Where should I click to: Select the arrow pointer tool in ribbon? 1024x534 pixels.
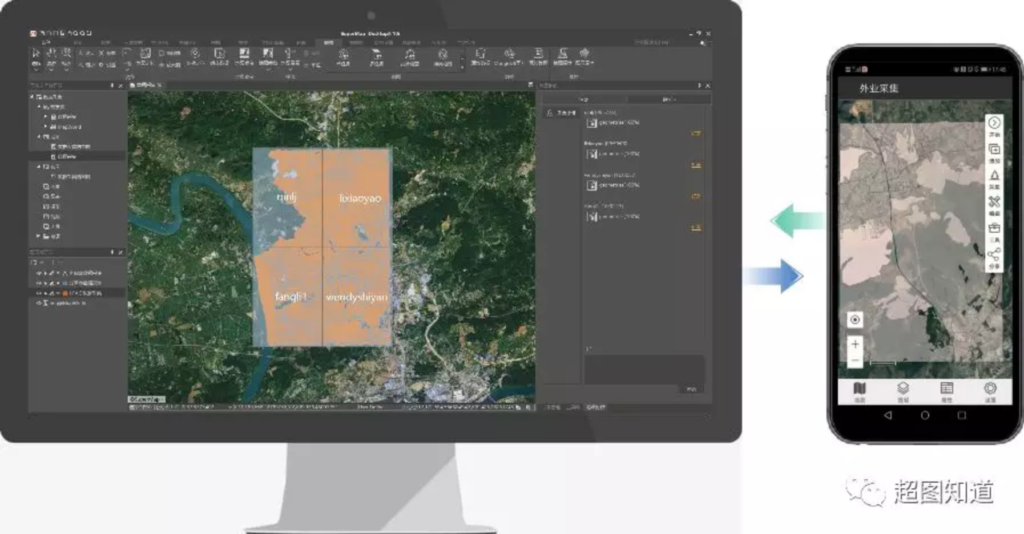[x=36, y=53]
